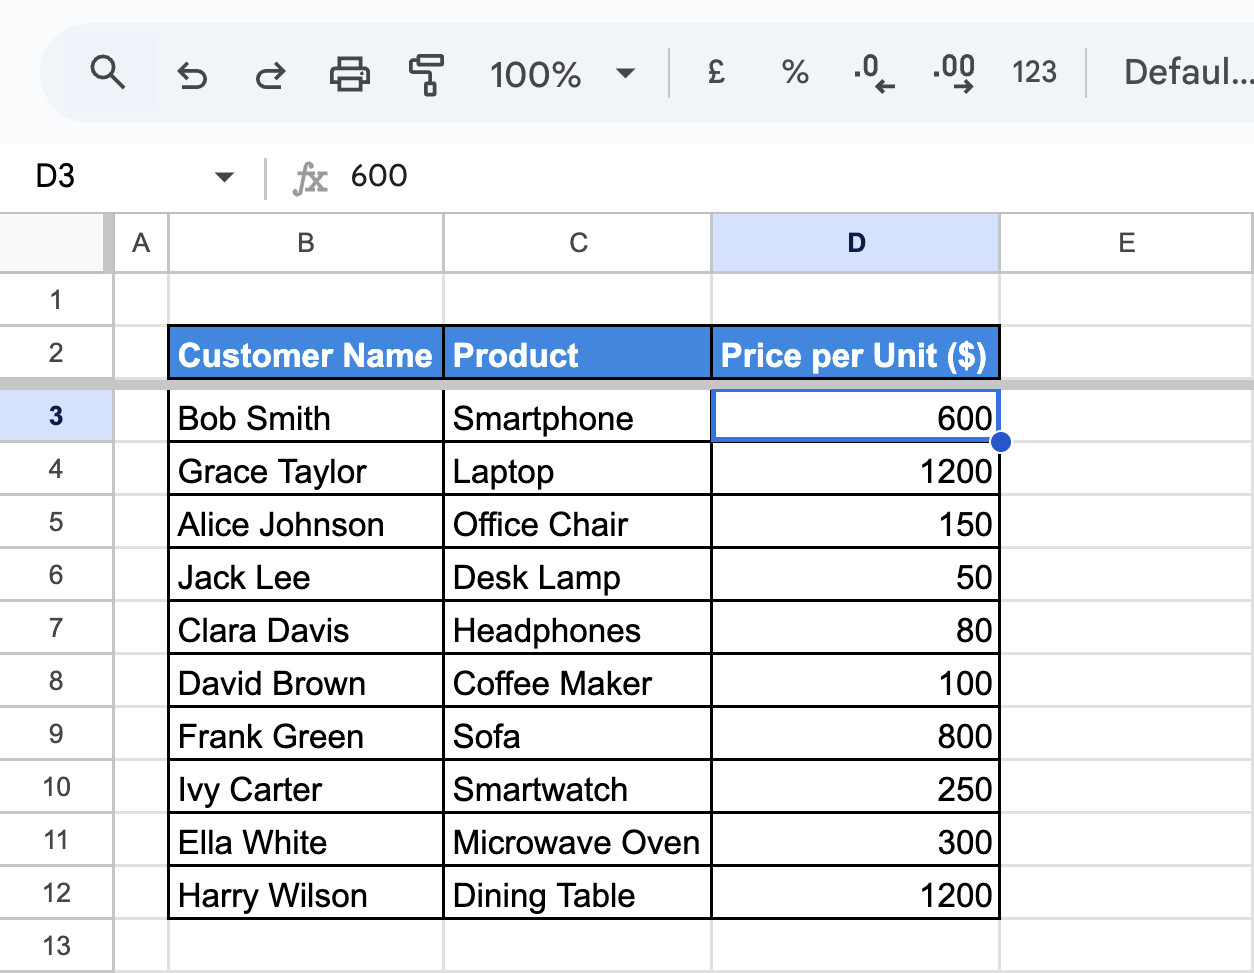
Task: Select the price cell for Dining Table
Action: (856, 893)
